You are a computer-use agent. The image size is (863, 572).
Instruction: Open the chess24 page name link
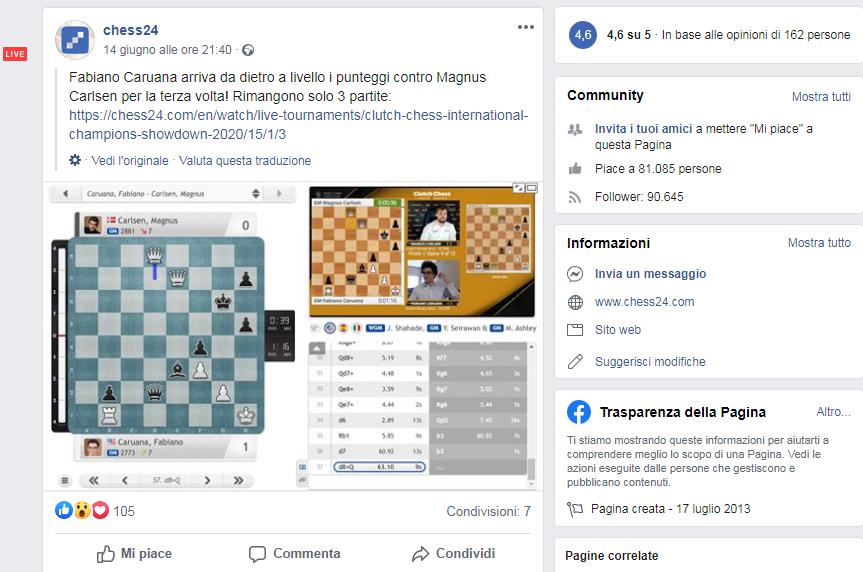click(130, 30)
